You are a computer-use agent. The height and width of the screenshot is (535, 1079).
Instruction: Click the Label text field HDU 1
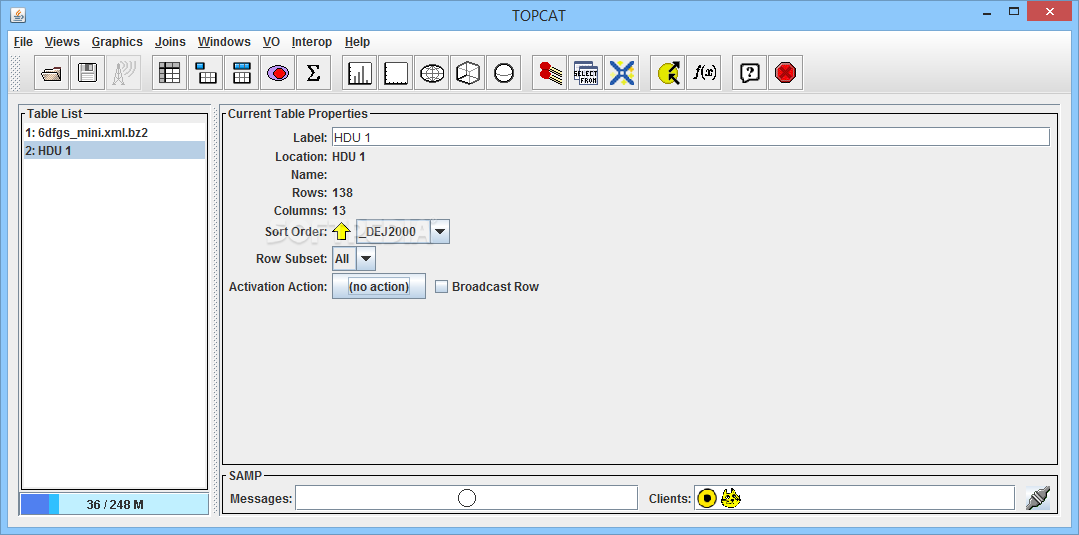pos(690,137)
